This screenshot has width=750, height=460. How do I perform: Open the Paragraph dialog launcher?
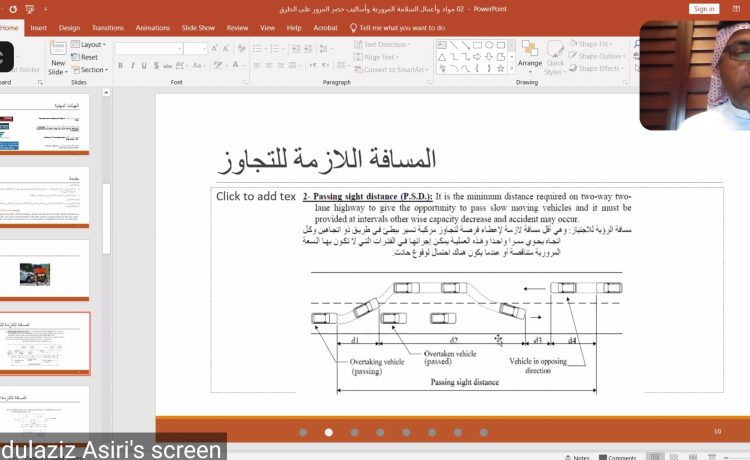pos(429,83)
